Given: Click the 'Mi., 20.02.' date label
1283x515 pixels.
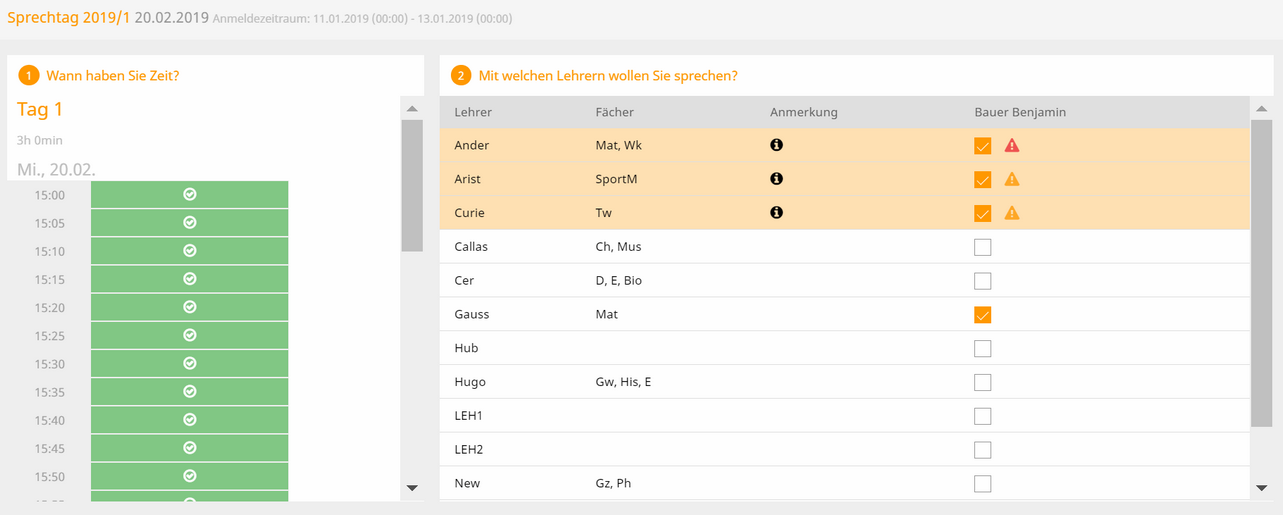Looking at the screenshot, I should click(x=56, y=170).
